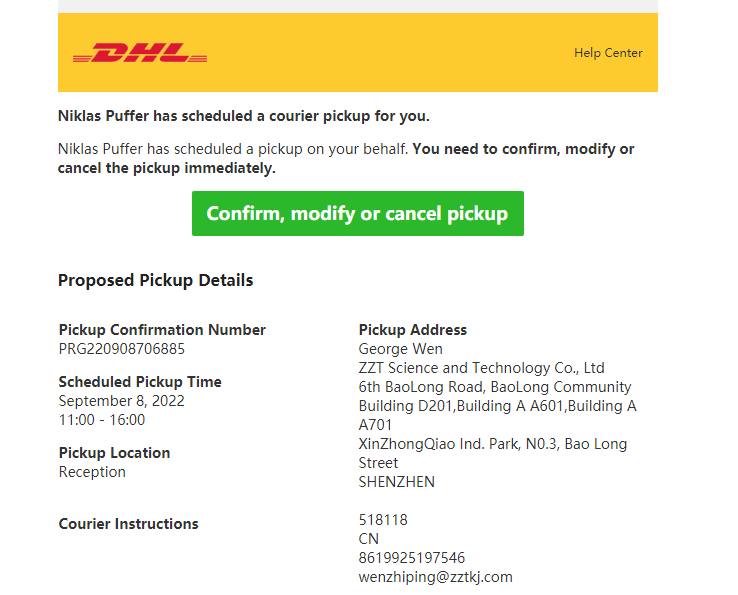Click the wenzhiping@zztkj.com email address
738x595 pixels.
point(435,577)
